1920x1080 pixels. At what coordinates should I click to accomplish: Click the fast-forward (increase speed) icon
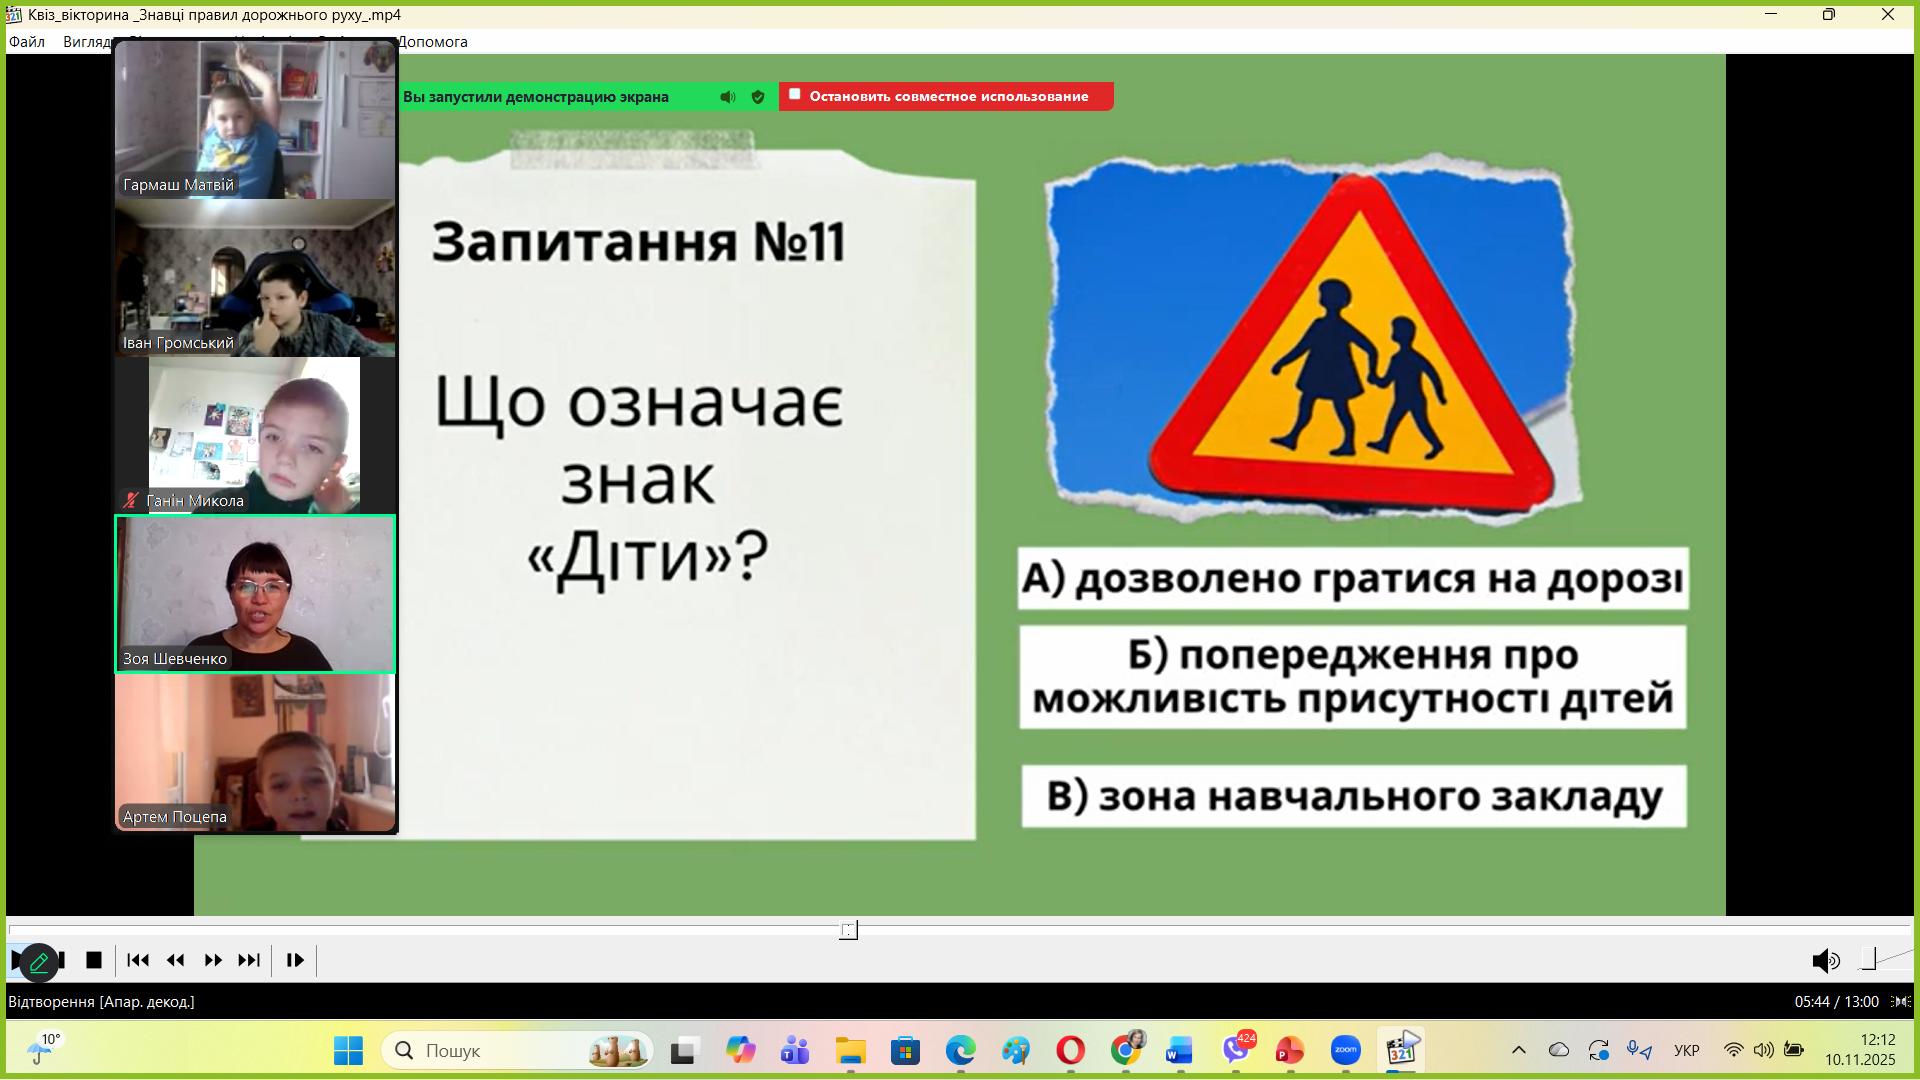[x=213, y=960]
